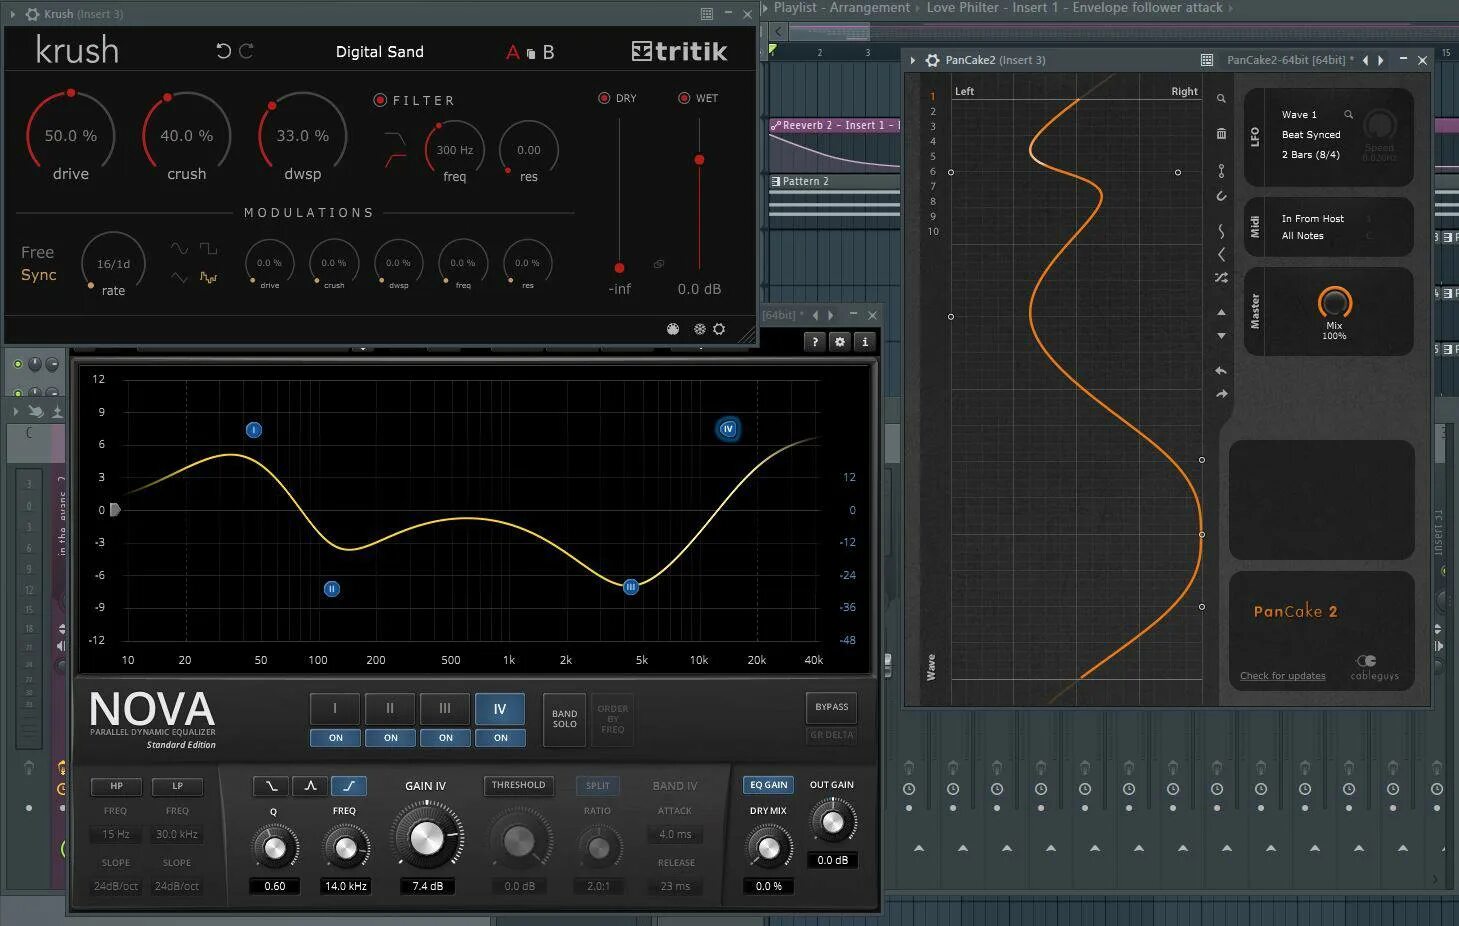Open the Digital Sand preset menu in Krush
Image resolution: width=1459 pixels, height=926 pixels.
pos(380,52)
